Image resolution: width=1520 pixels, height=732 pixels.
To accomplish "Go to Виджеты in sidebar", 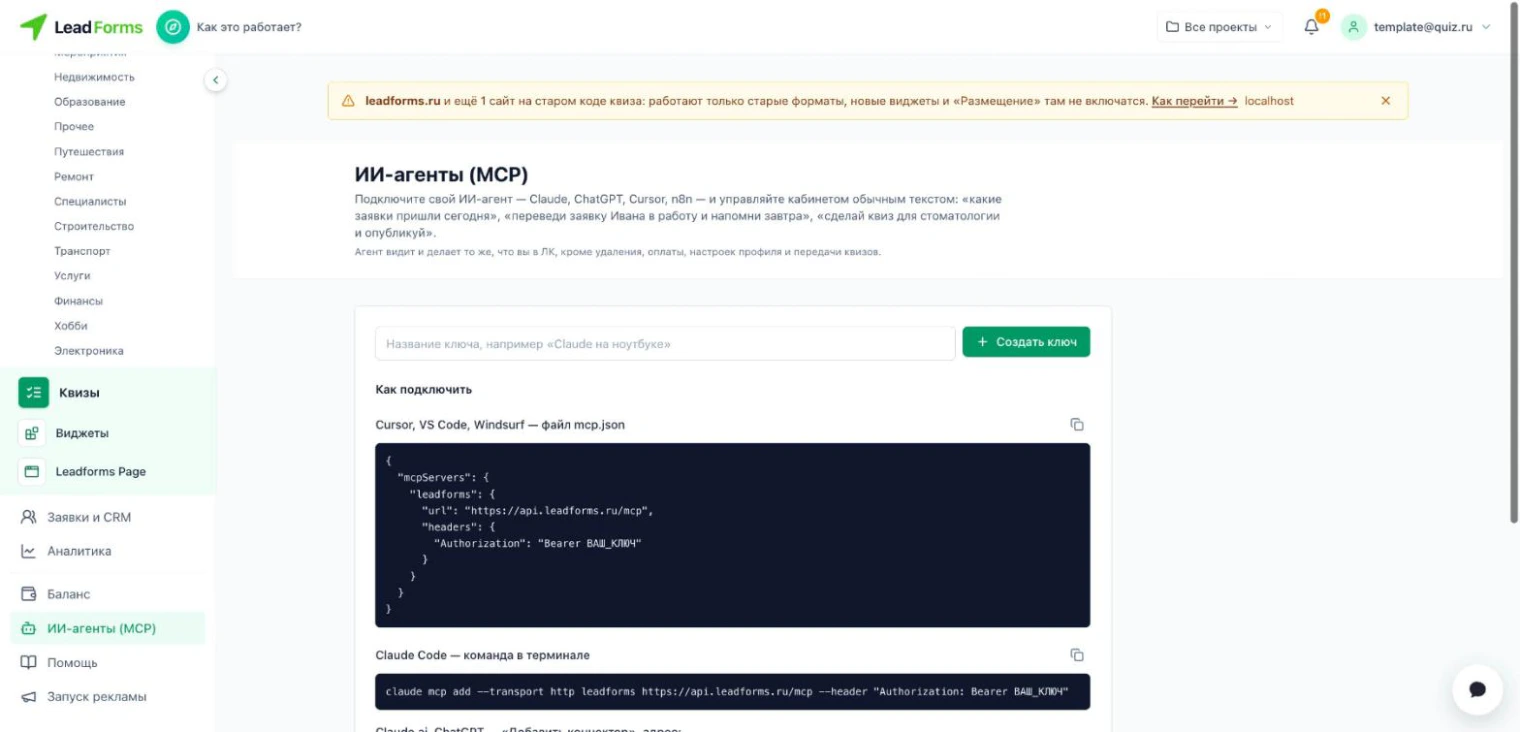I will pos(82,433).
